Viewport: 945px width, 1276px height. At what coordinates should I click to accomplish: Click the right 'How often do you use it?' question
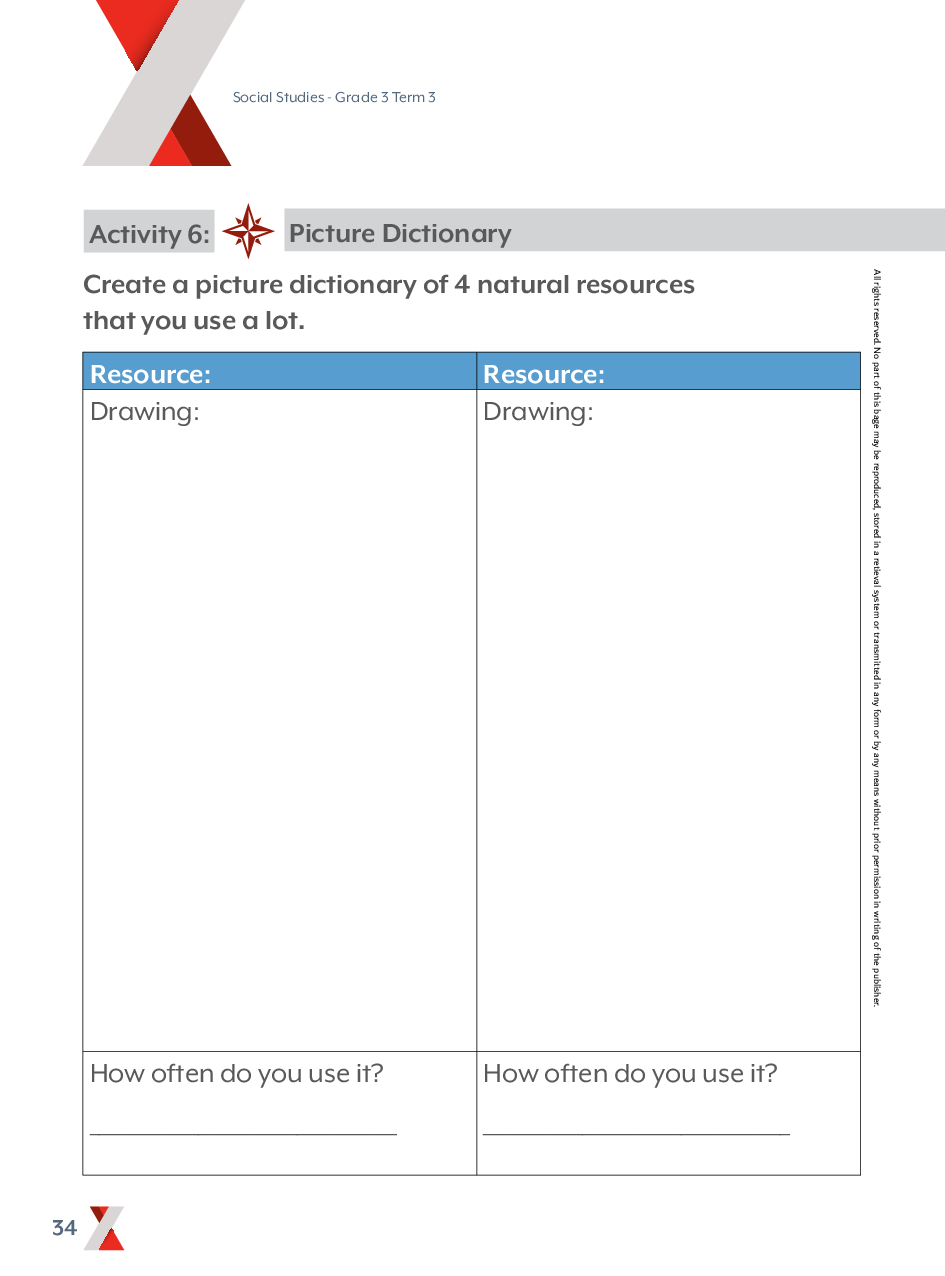tap(630, 1073)
